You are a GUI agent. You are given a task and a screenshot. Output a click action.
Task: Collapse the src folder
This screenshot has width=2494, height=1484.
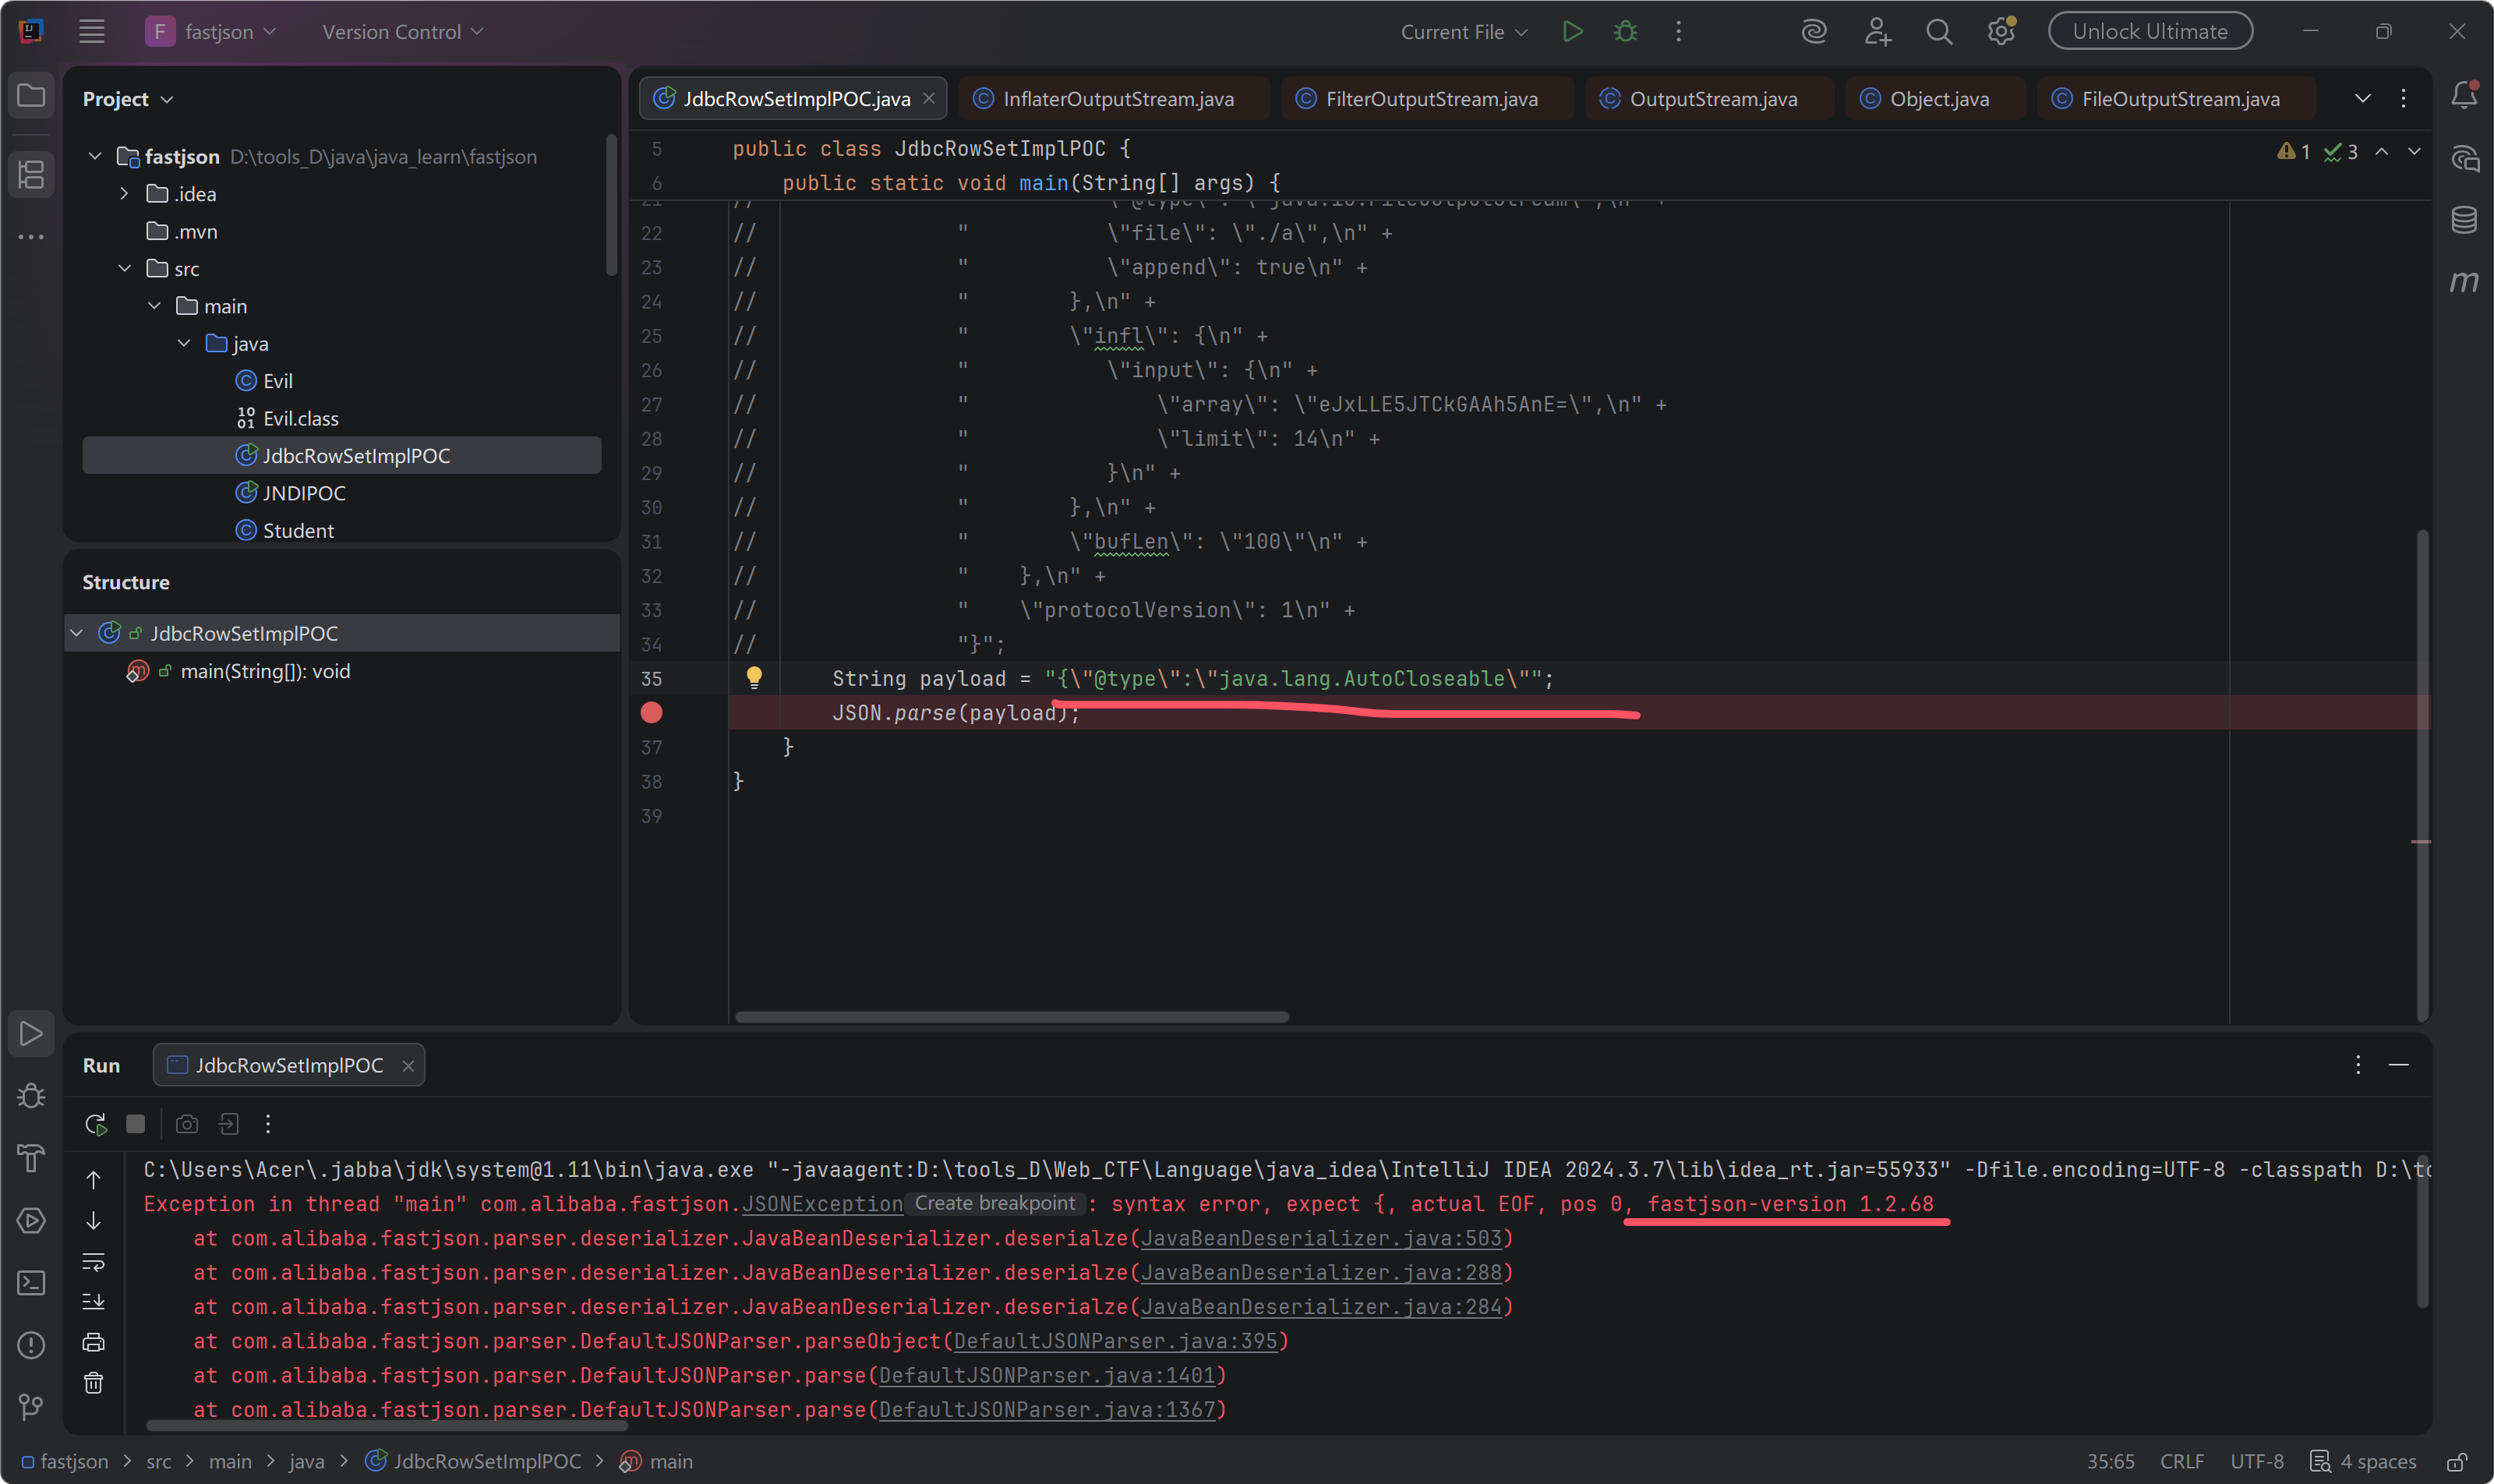125,269
